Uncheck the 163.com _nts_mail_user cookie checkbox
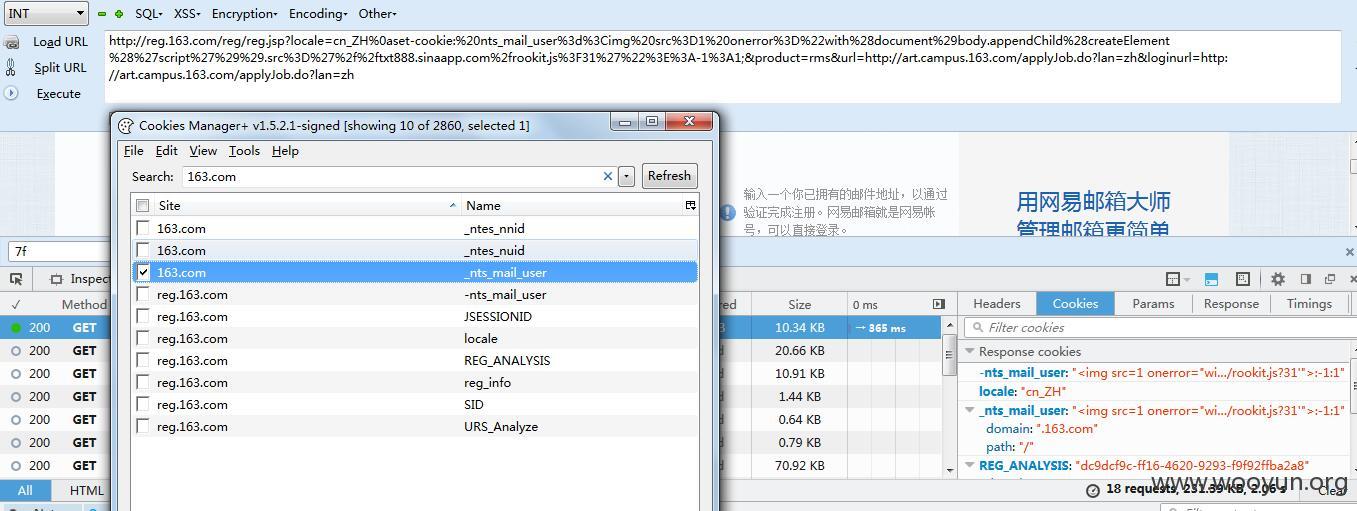This screenshot has height=511, width=1357. pyautogui.click(x=143, y=272)
